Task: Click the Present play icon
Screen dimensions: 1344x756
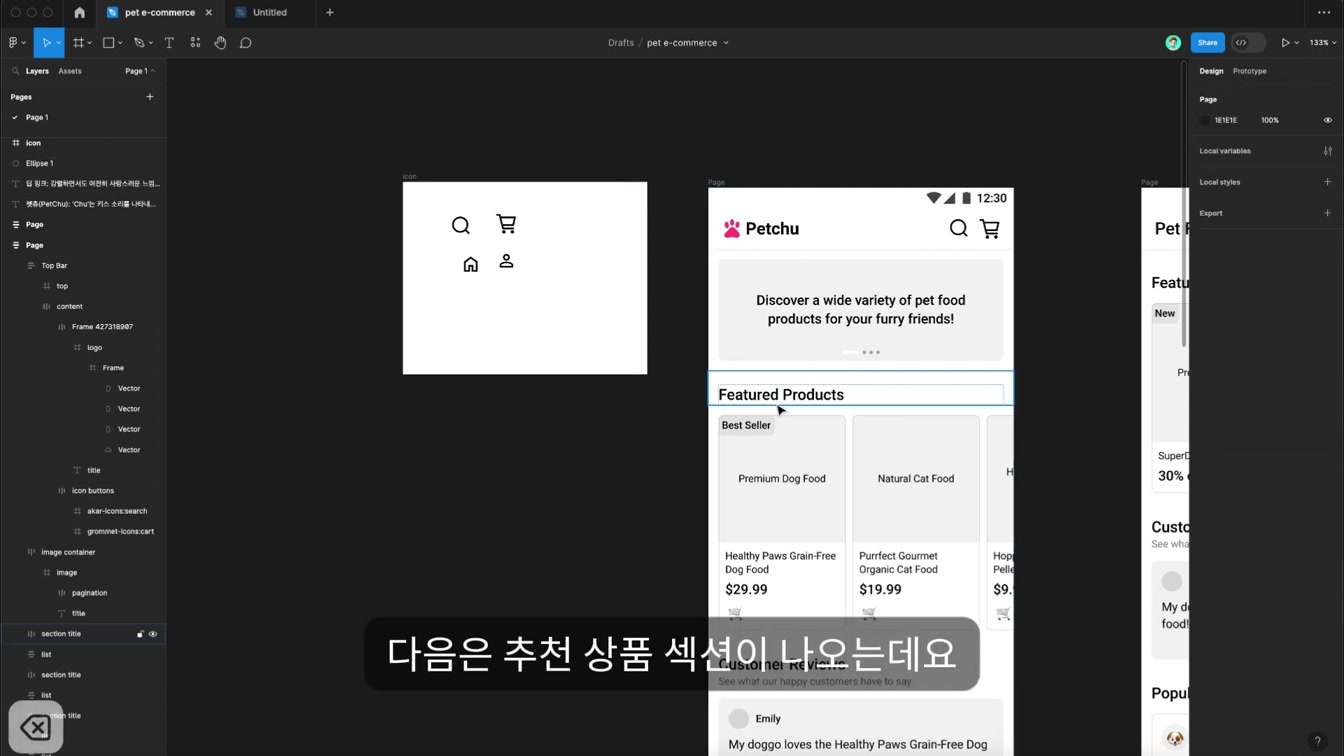Action: click(x=1285, y=43)
